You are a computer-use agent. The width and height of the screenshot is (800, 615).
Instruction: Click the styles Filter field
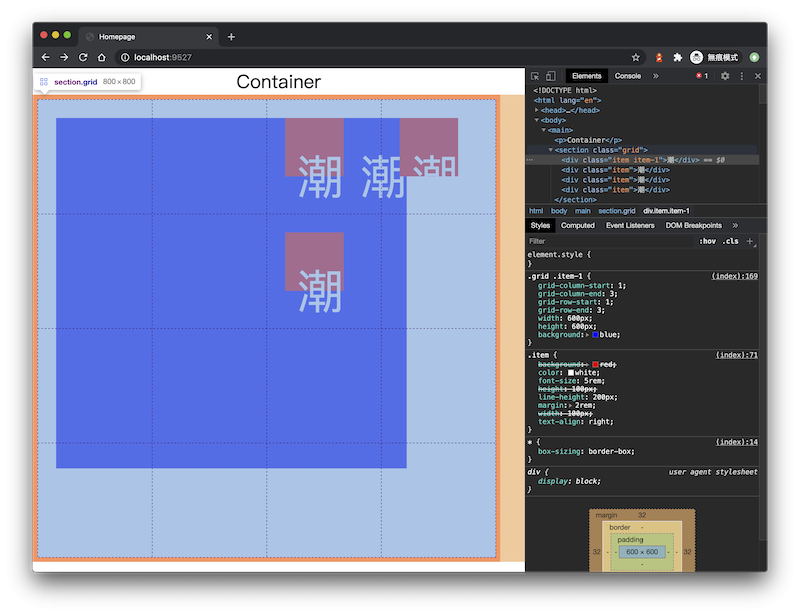pos(610,241)
